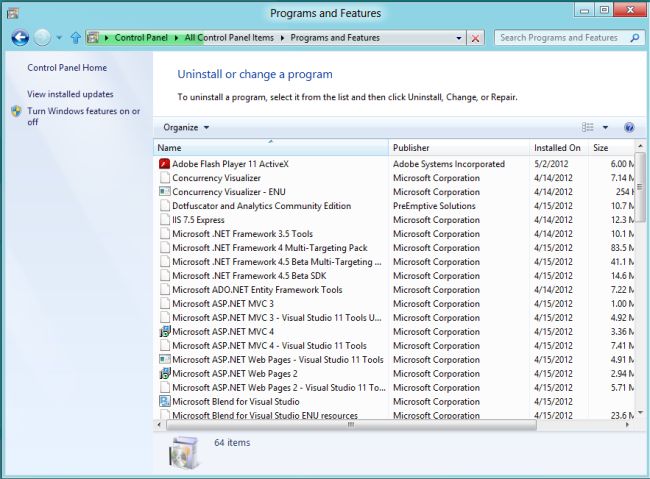
Task: Select Concurrency Visualizer - ENU icon
Action: pos(165,192)
